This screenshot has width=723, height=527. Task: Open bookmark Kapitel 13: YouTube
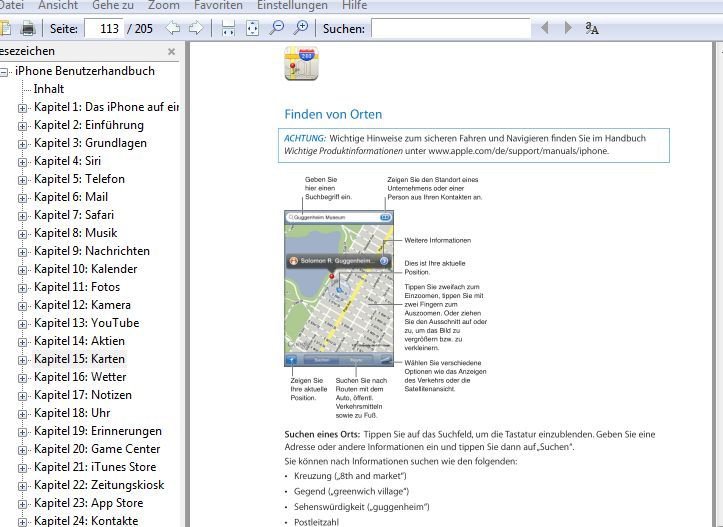click(x=87, y=323)
